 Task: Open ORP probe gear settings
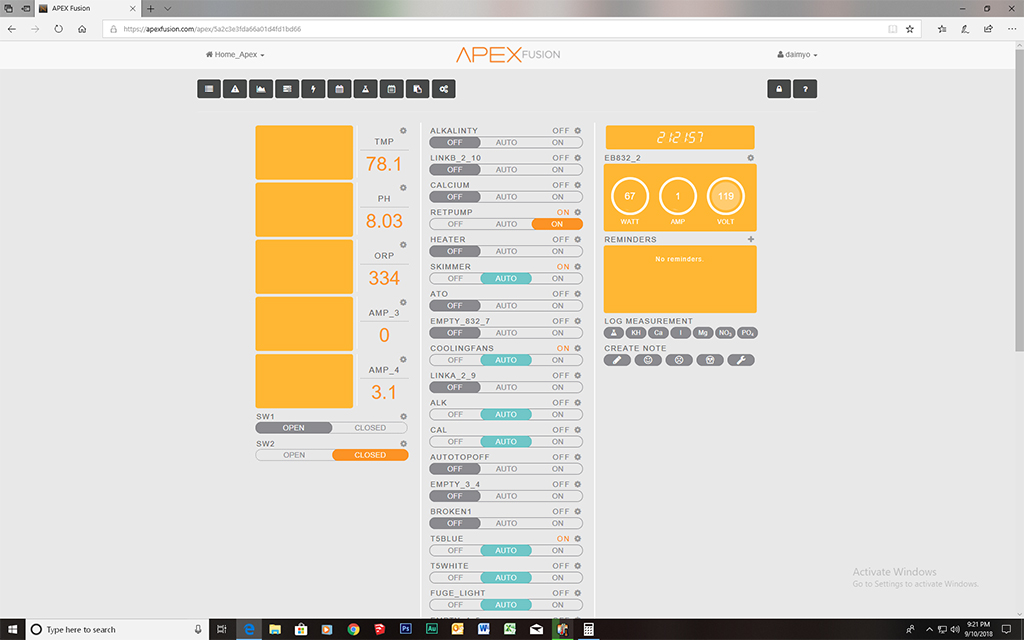pos(404,245)
